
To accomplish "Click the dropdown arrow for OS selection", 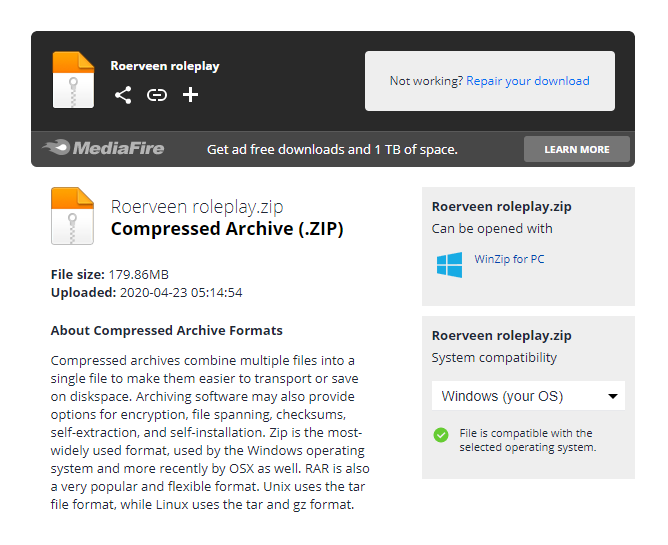I will tap(612, 397).
